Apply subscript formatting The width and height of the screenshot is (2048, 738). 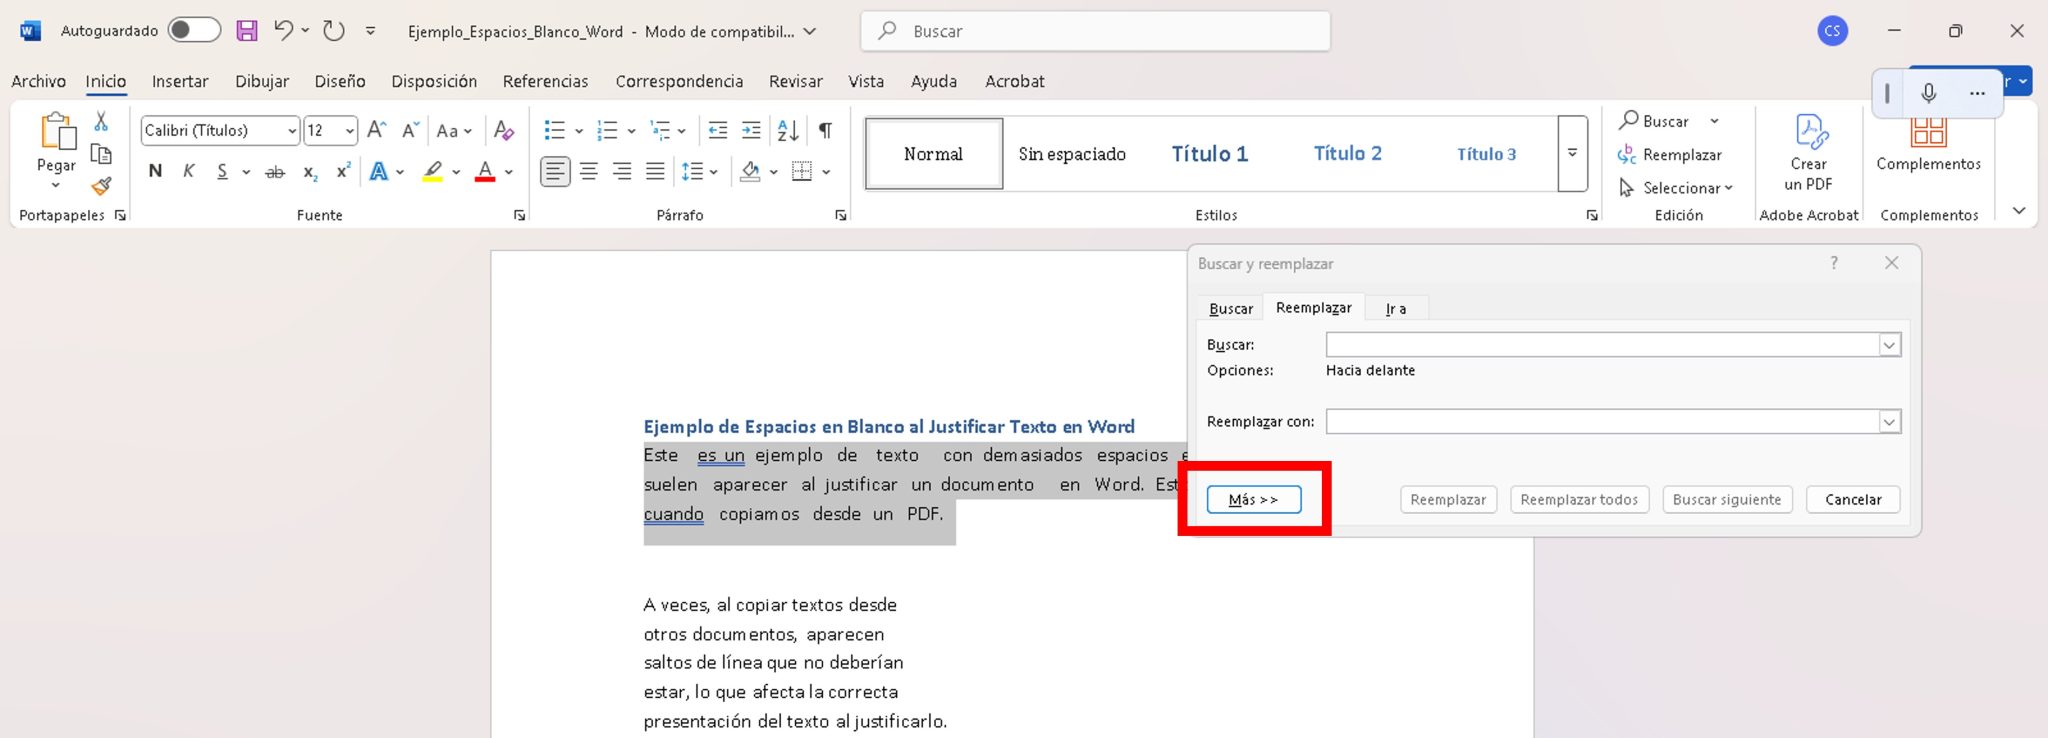[x=310, y=172]
